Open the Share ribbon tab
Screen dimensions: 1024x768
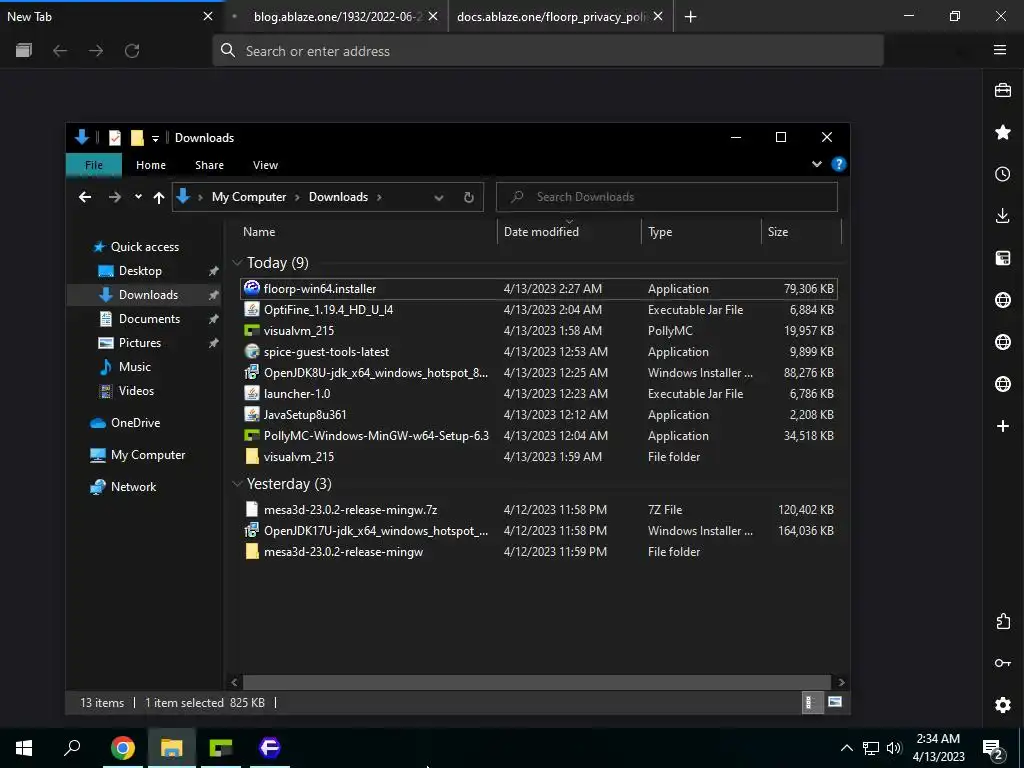[x=209, y=165]
